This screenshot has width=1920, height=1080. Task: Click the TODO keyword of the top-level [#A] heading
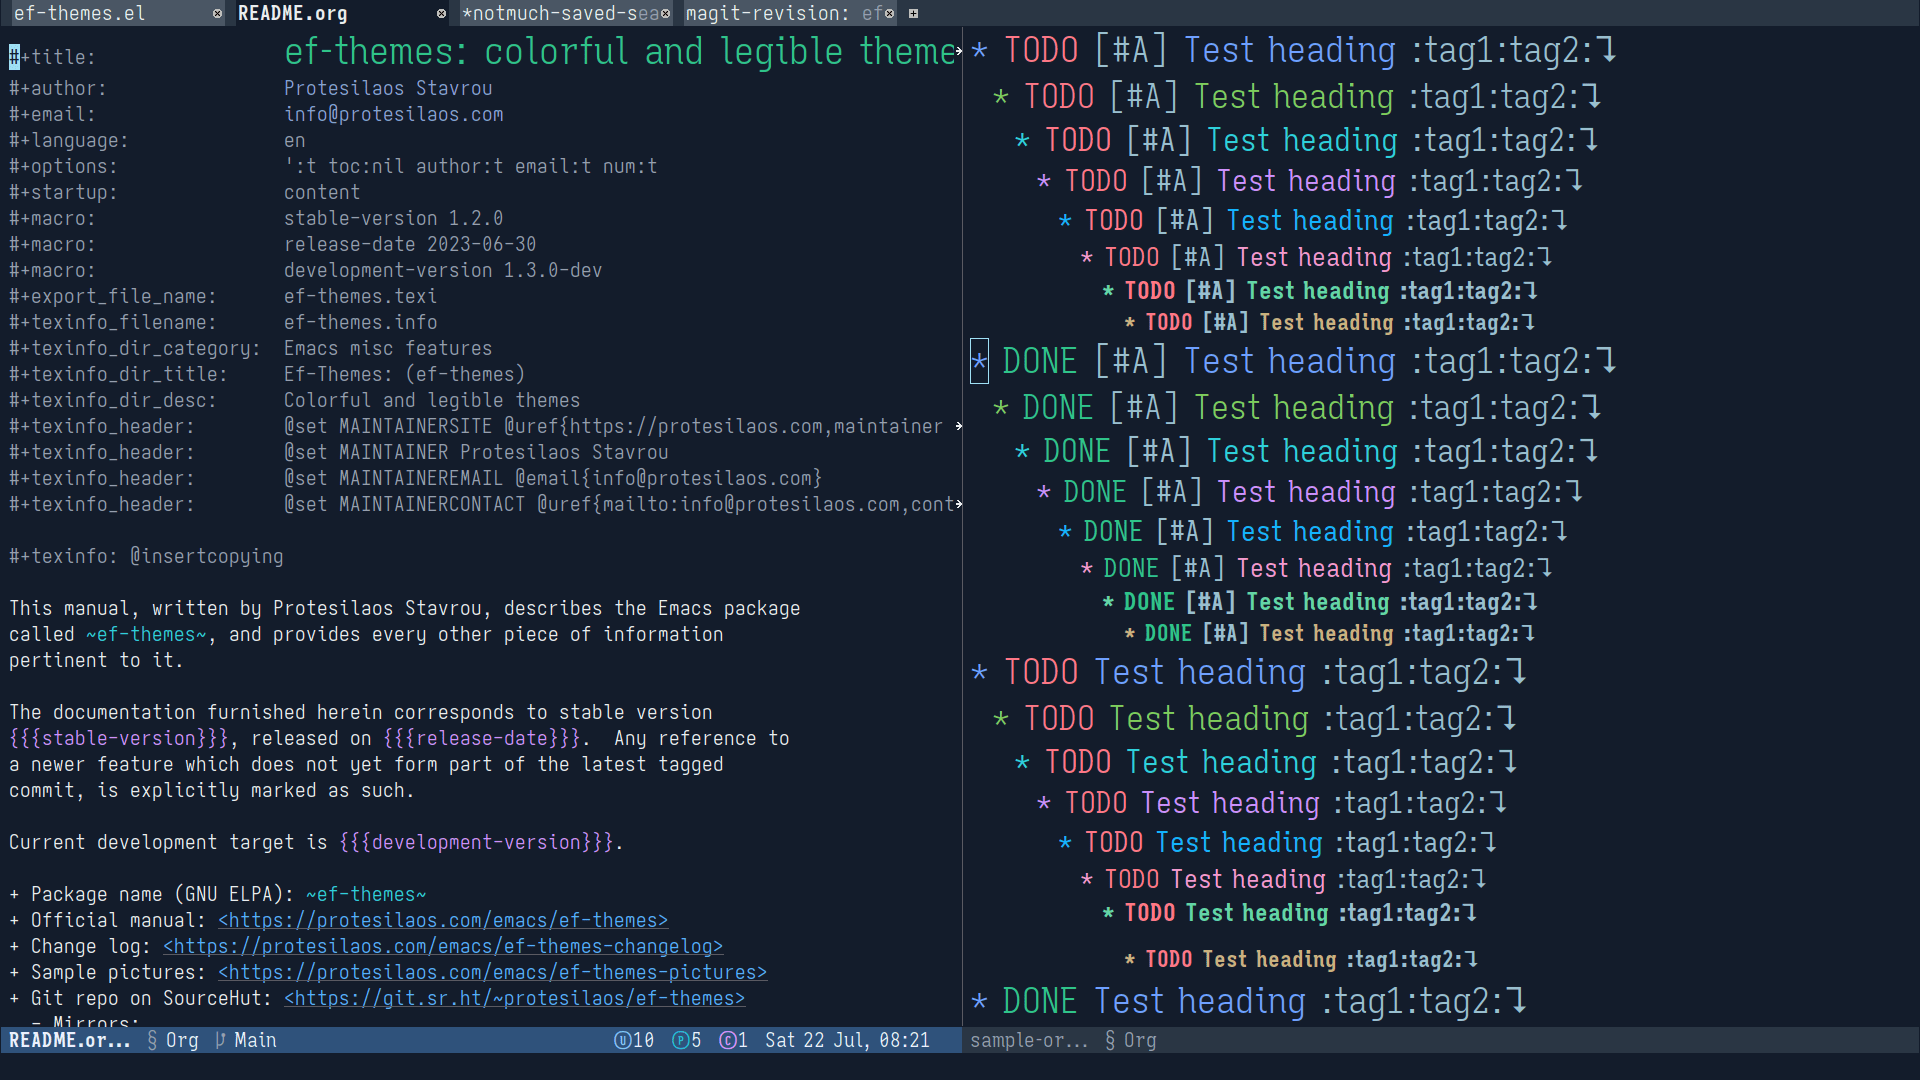[x=1041, y=50]
